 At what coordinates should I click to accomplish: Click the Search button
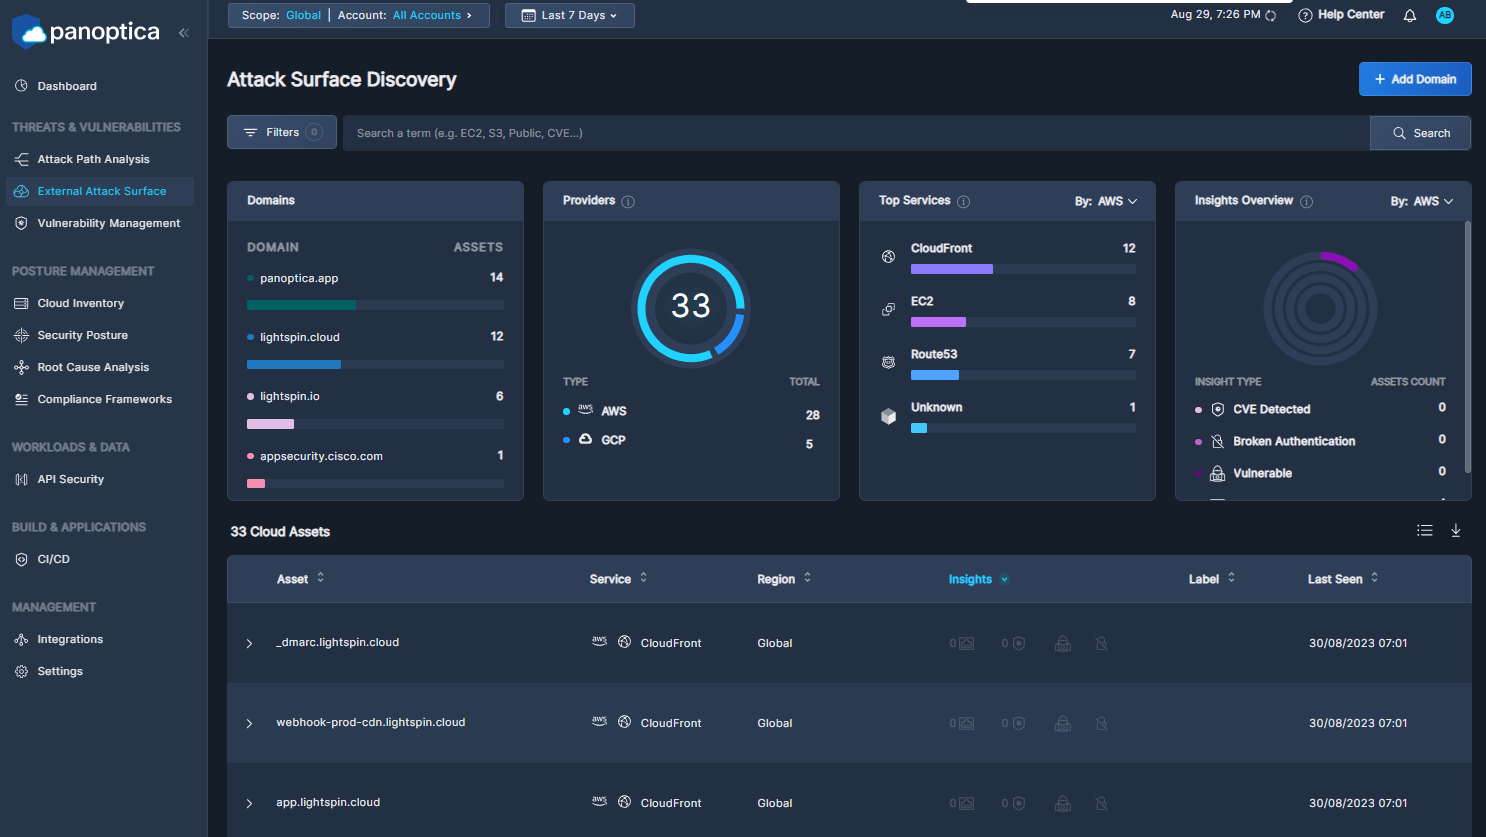coord(1420,133)
